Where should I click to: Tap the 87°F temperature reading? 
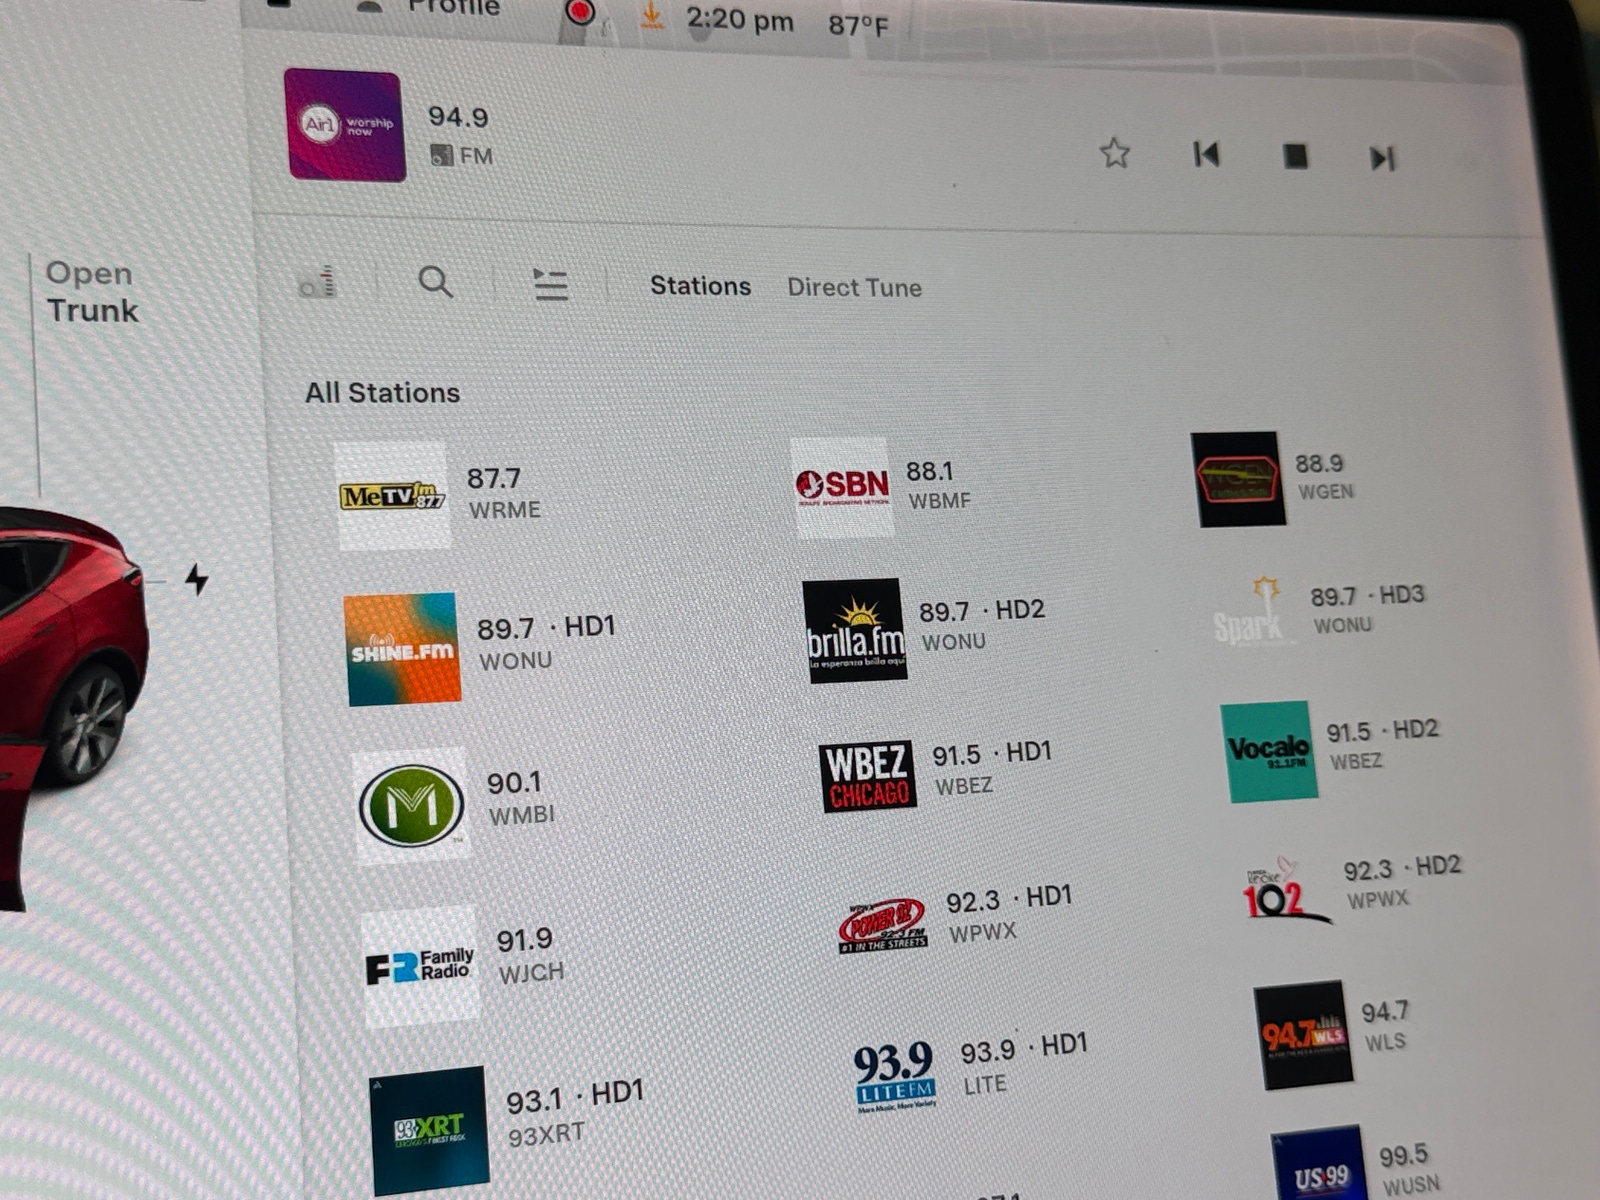click(x=857, y=25)
